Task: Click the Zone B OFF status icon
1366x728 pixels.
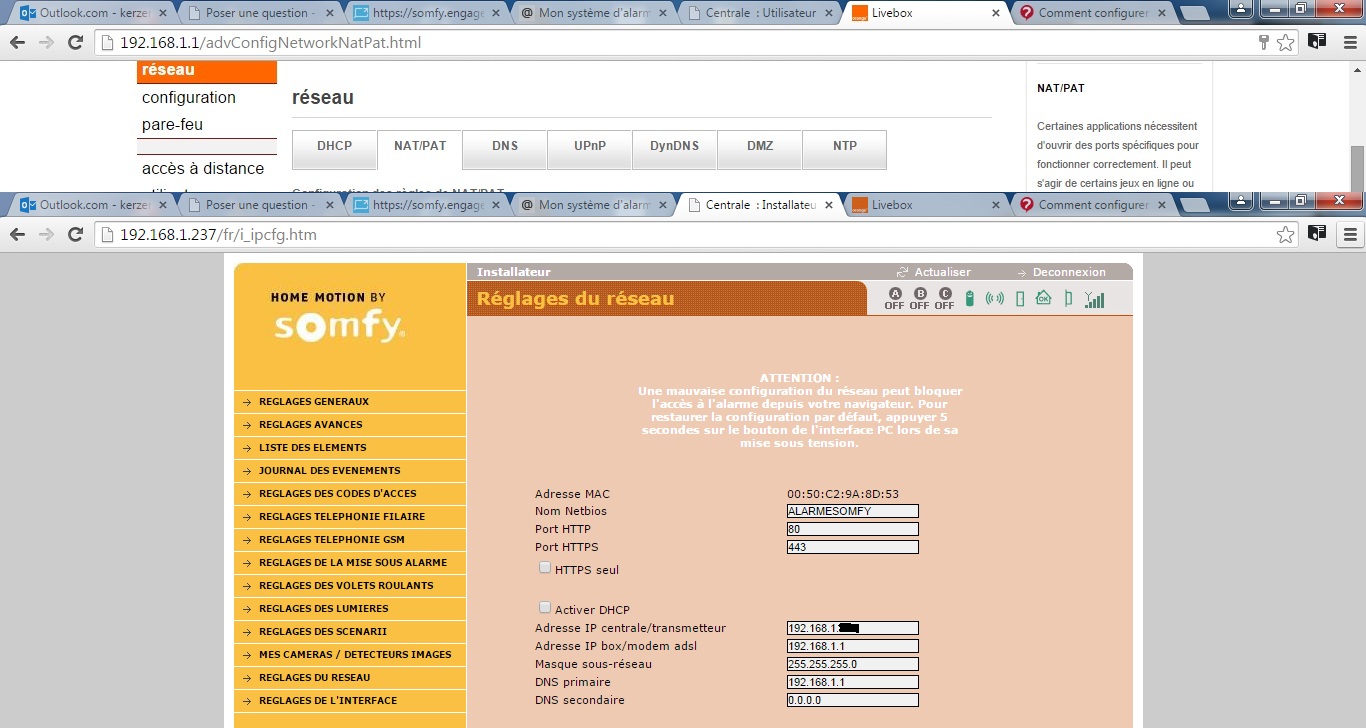Action: [919, 299]
